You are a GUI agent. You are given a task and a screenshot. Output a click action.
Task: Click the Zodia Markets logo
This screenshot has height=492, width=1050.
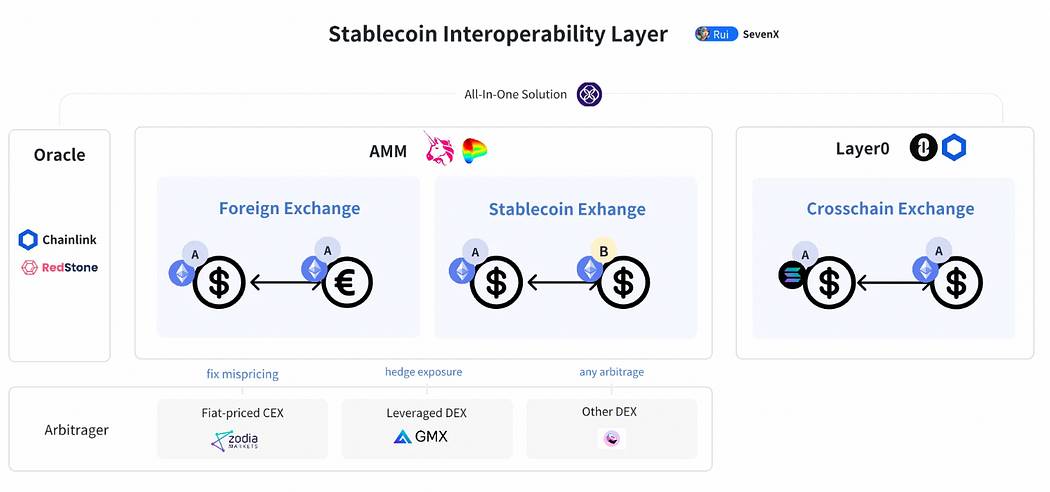click(x=234, y=440)
